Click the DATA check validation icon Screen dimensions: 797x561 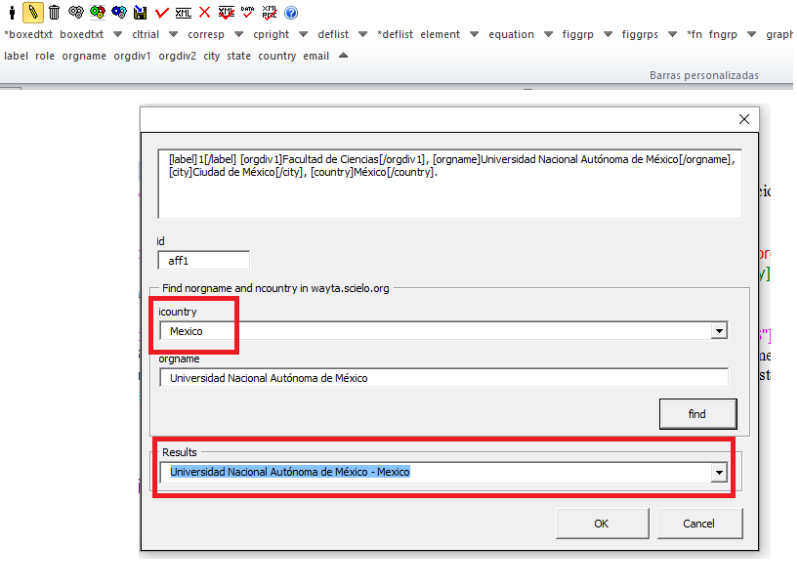click(248, 13)
